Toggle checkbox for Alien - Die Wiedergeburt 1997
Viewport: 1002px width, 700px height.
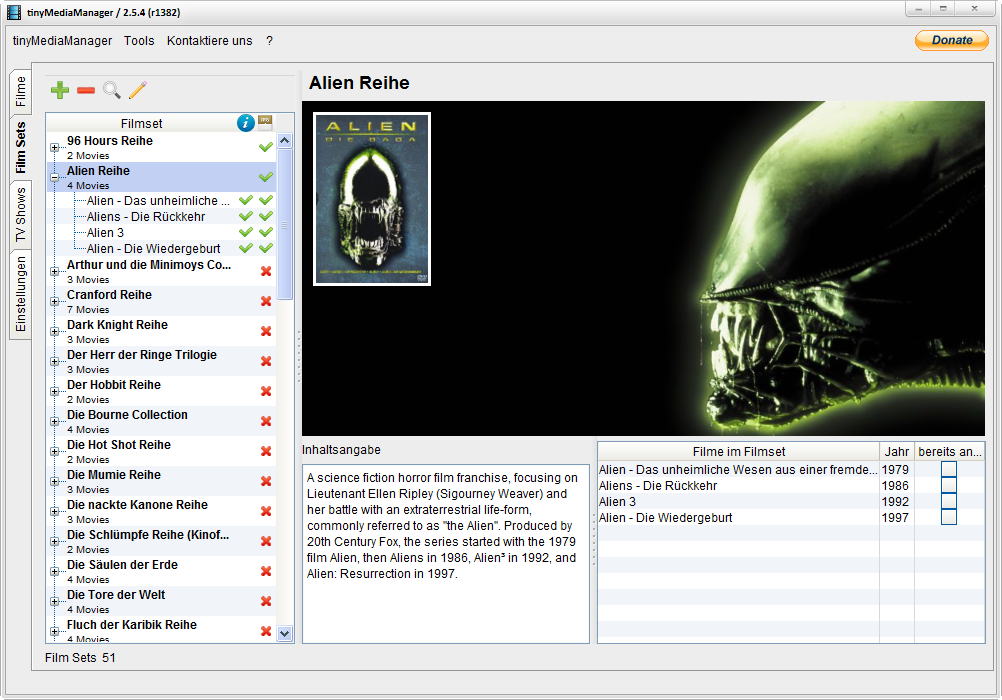tap(949, 517)
